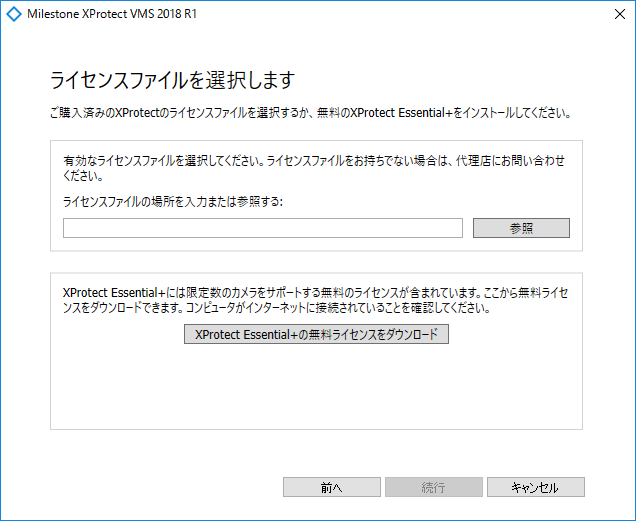This screenshot has height=521, width=636.
Task: Click the 続行 continue button
Action: [434, 487]
